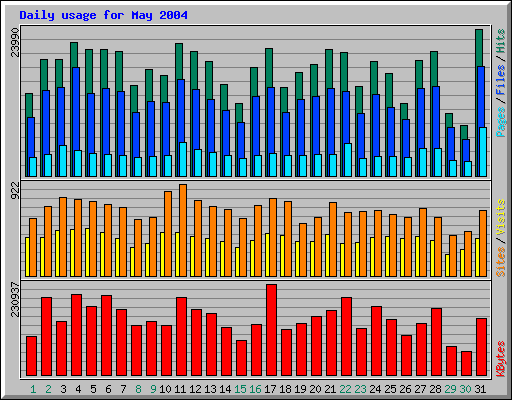
Task: Click the tallest orange bar for day 11
Action: (x=183, y=230)
